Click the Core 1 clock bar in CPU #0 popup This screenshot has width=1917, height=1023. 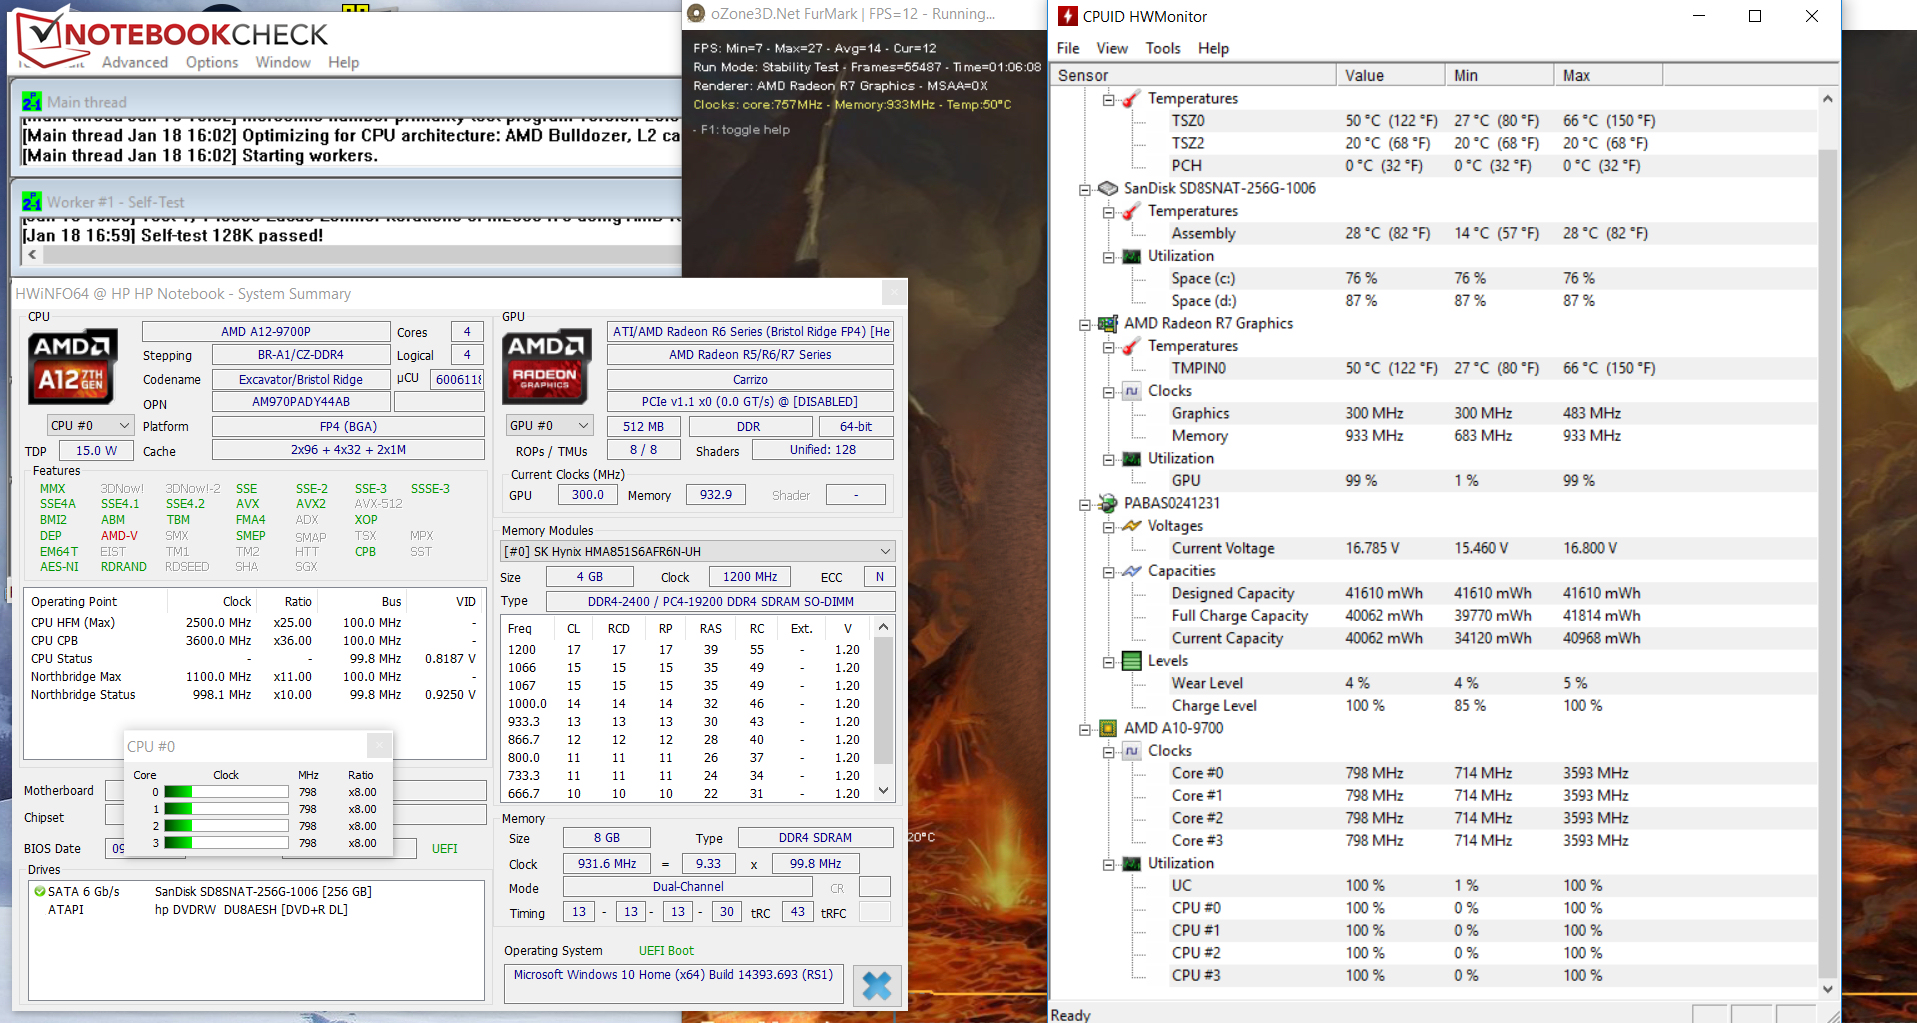[226, 809]
